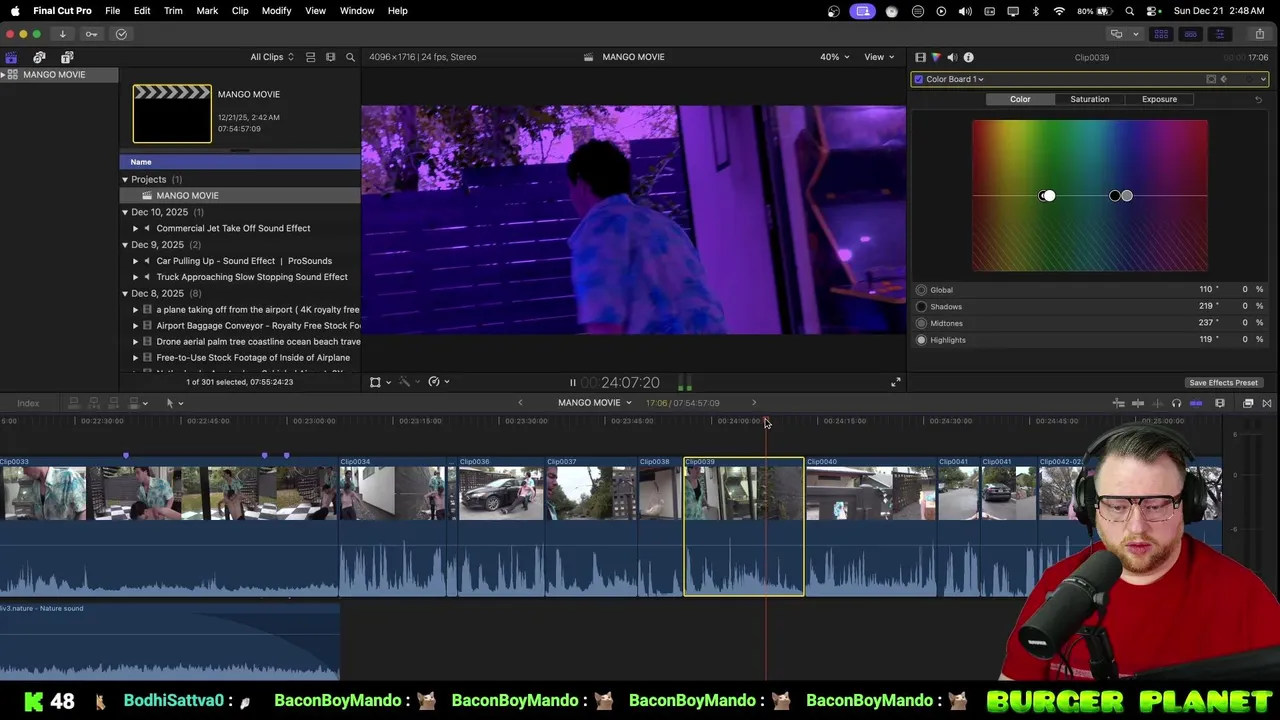The height and width of the screenshot is (720, 1280).
Task: Add a shape mask to Color Board
Action: (x=1211, y=79)
